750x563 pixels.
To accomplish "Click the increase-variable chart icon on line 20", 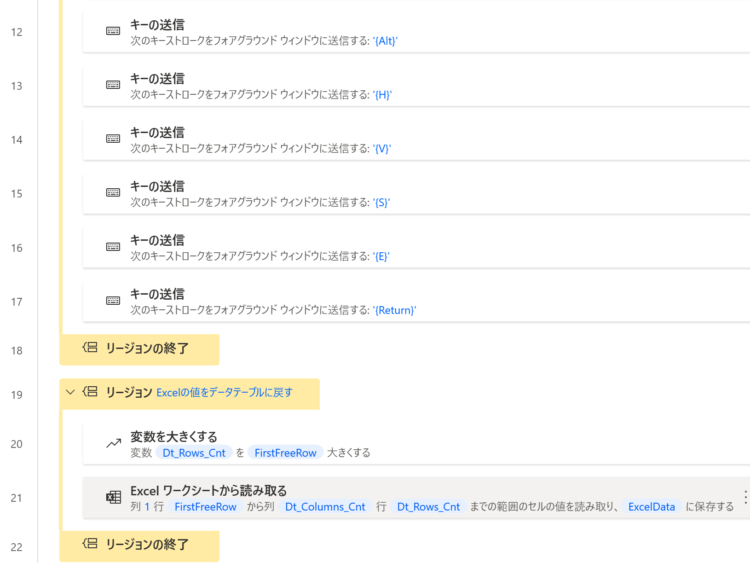I will [x=113, y=443].
